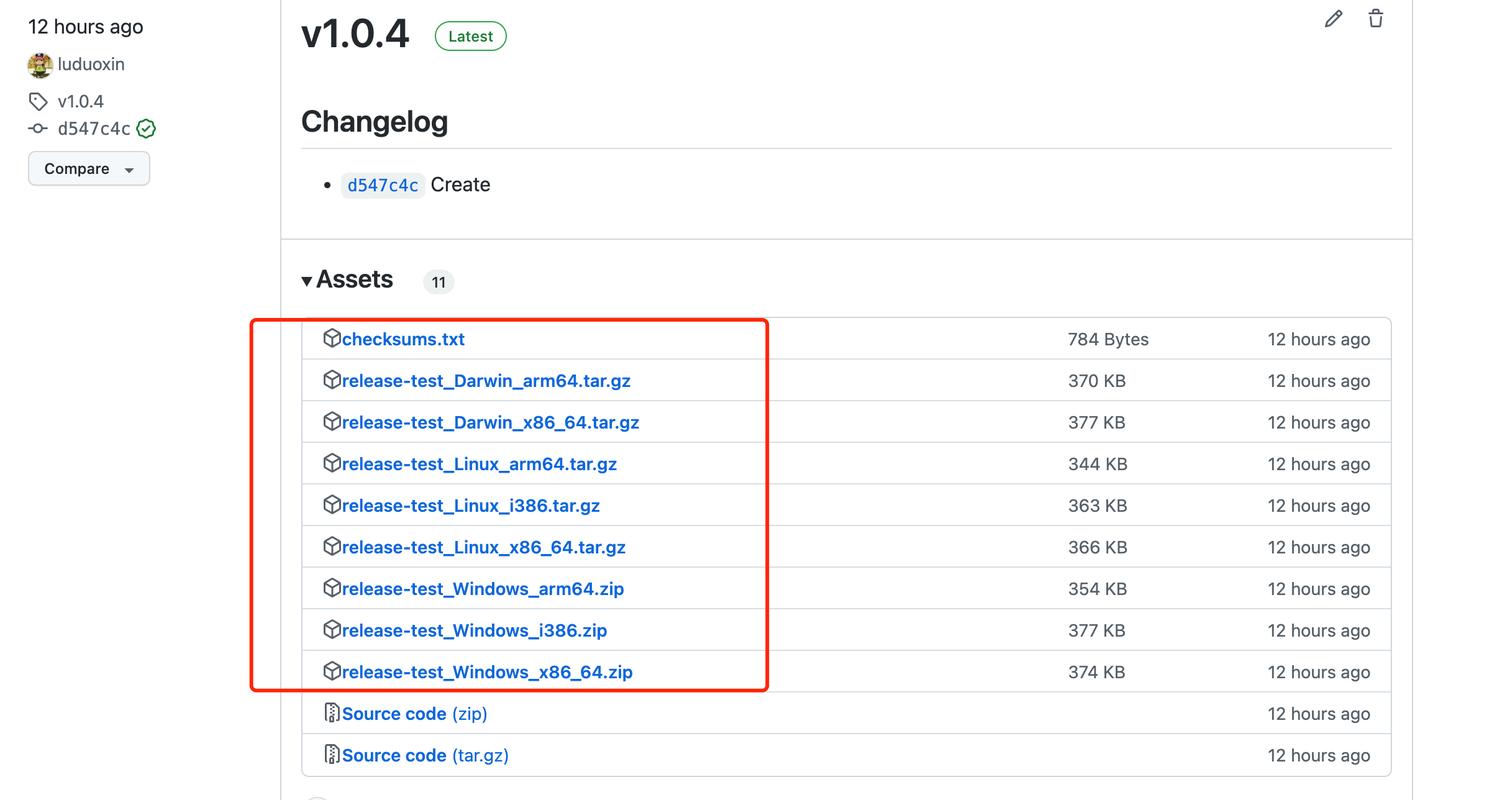Open the Compare dropdown
This screenshot has width=1497, height=800.
[89, 169]
